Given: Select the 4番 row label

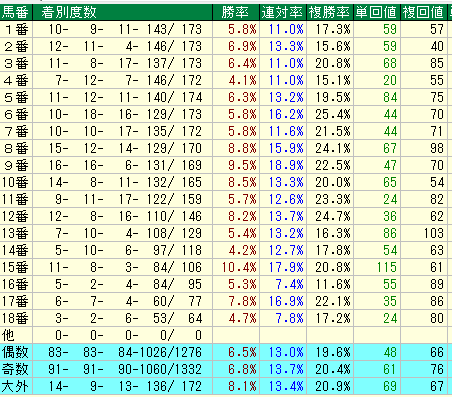Looking at the screenshot, I should [16, 80].
